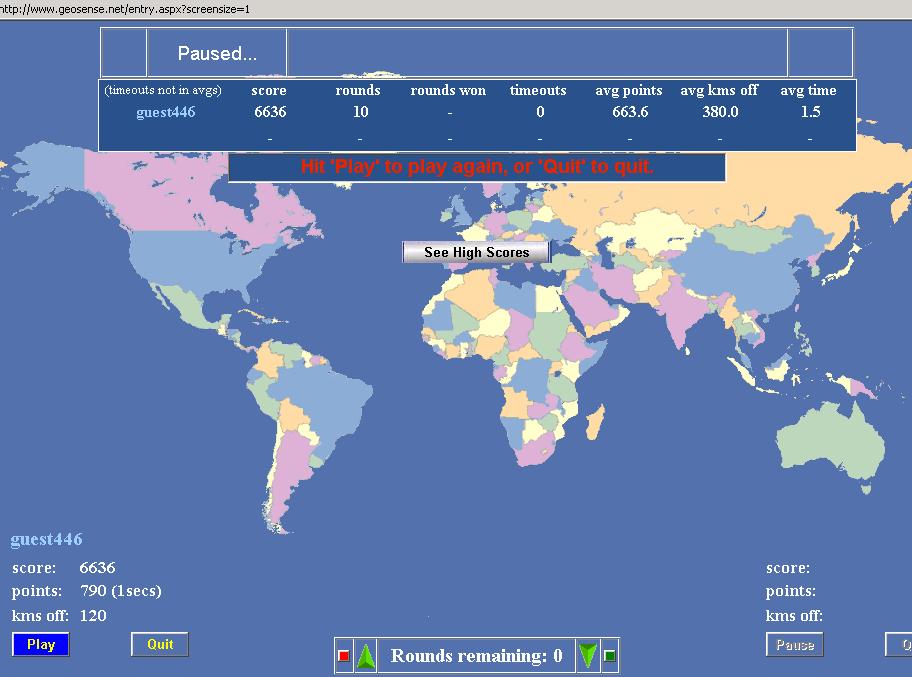Click the 'avg points' column header
The image size is (912, 677).
point(630,90)
